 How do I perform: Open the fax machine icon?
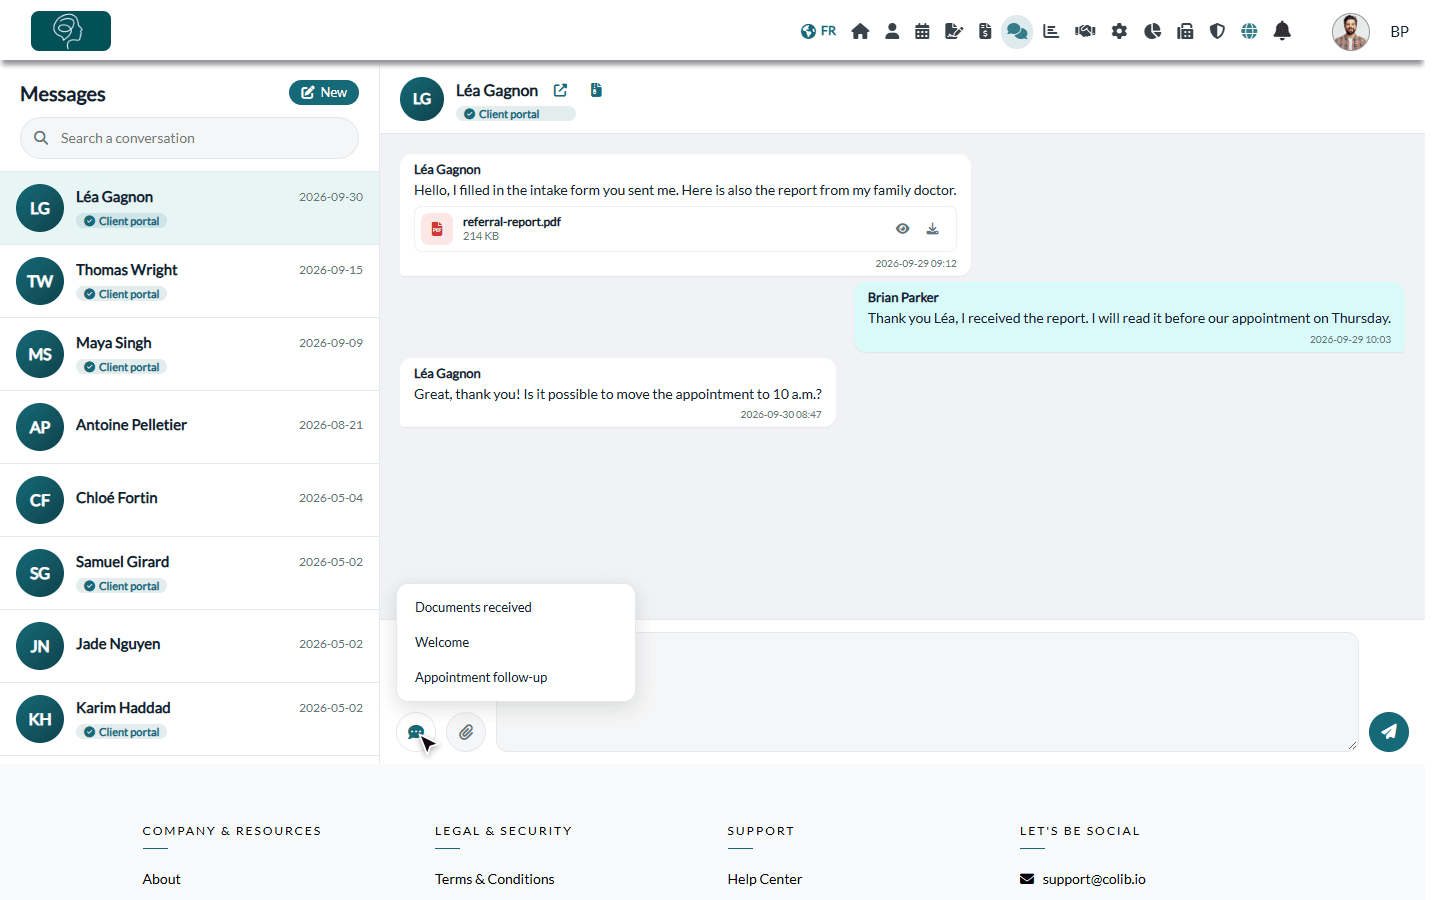pos(1185,31)
